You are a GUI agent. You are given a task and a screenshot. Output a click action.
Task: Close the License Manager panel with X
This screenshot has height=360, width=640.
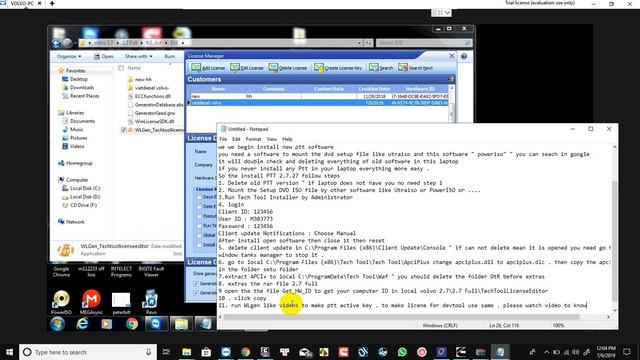click(451, 56)
